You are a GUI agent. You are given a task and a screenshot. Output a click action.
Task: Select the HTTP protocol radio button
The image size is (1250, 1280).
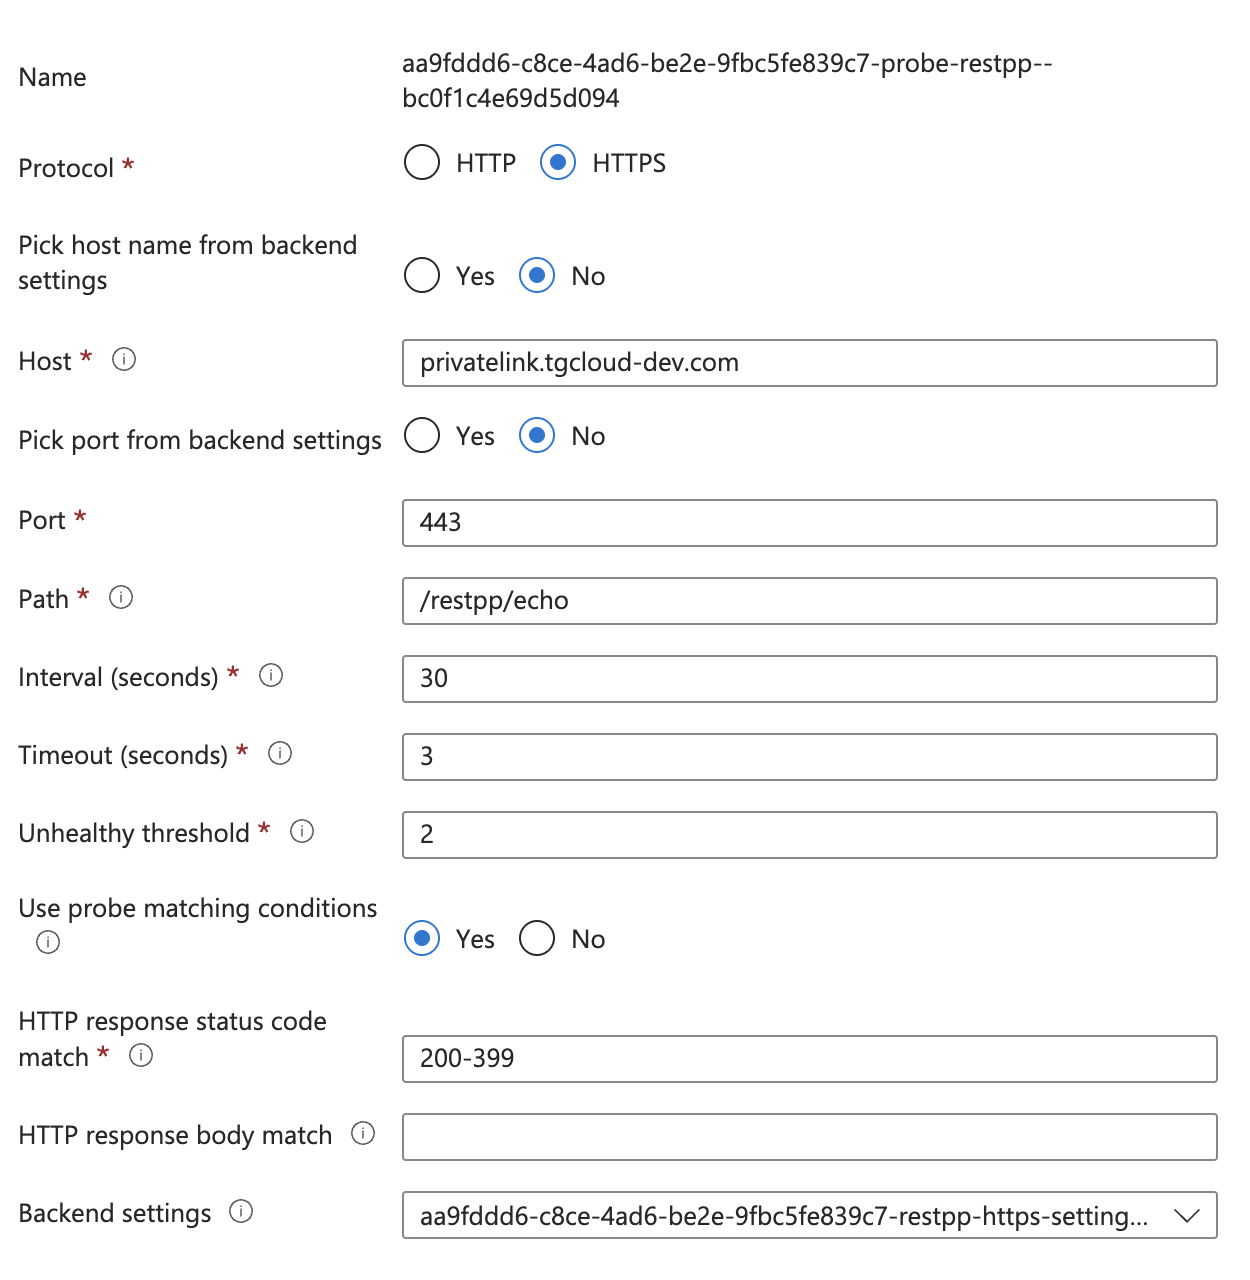pyautogui.click(x=422, y=162)
